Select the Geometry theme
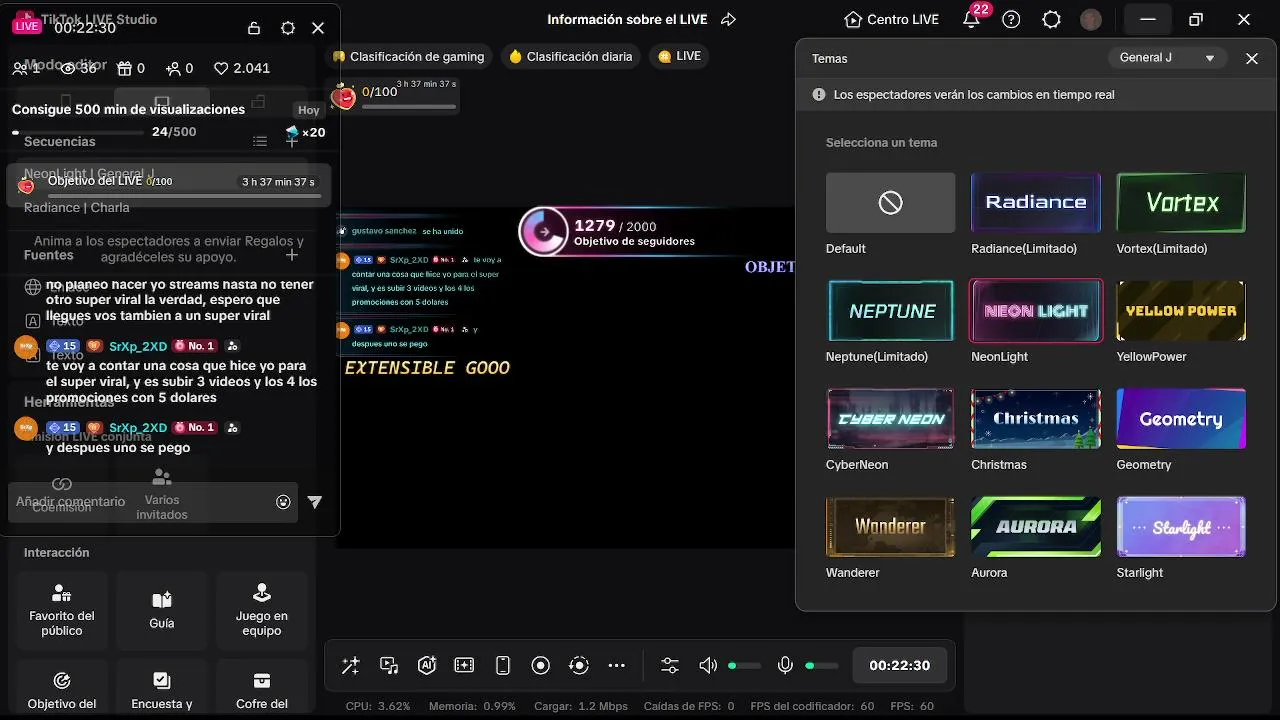The height and width of the screenshot is (720, 1280). [1181, 419]
